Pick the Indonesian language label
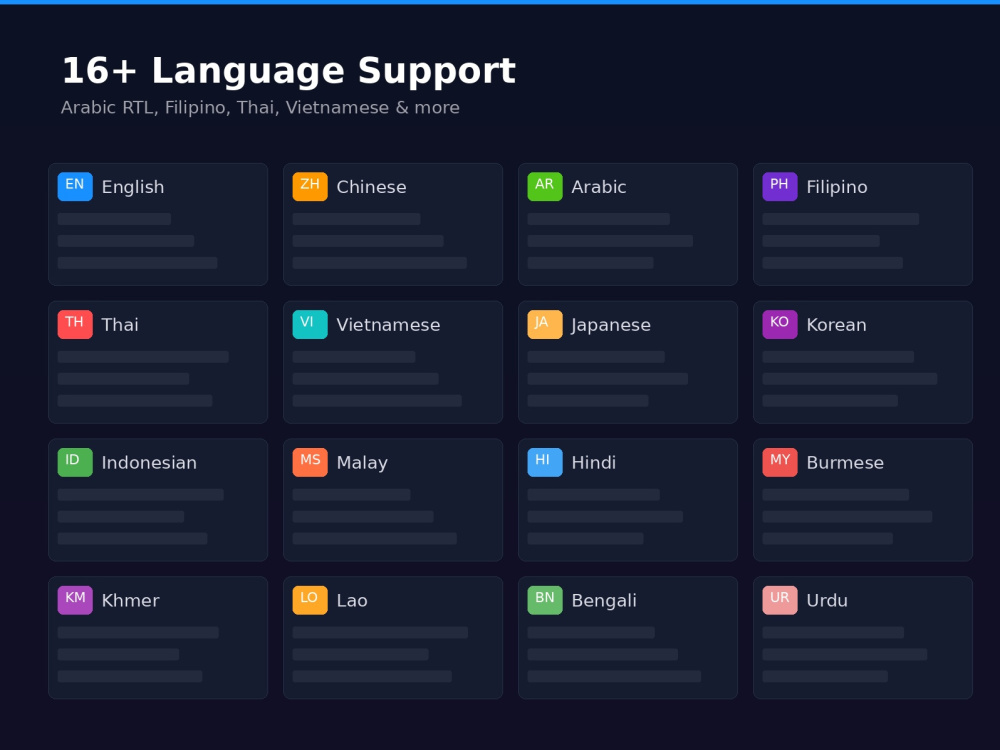Screen dimensions: 1000x750 [x=149, y=463]
